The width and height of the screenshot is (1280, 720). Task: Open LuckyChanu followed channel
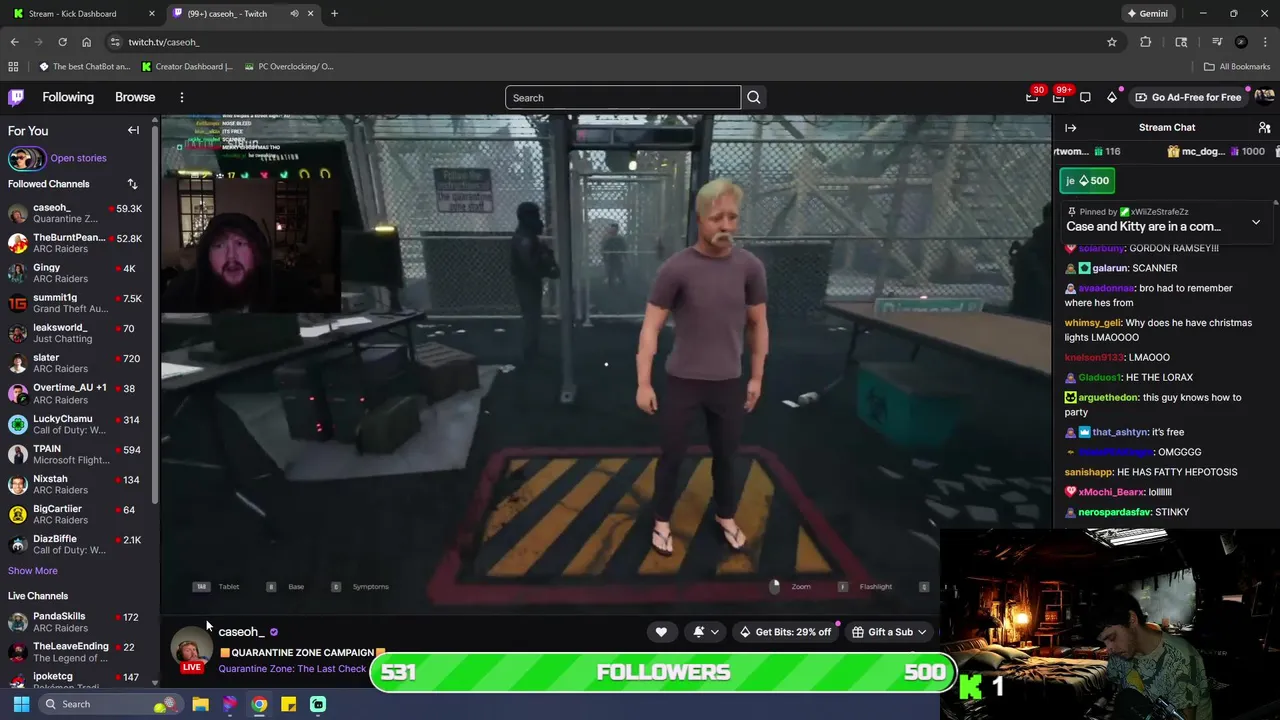coord(78,424)
